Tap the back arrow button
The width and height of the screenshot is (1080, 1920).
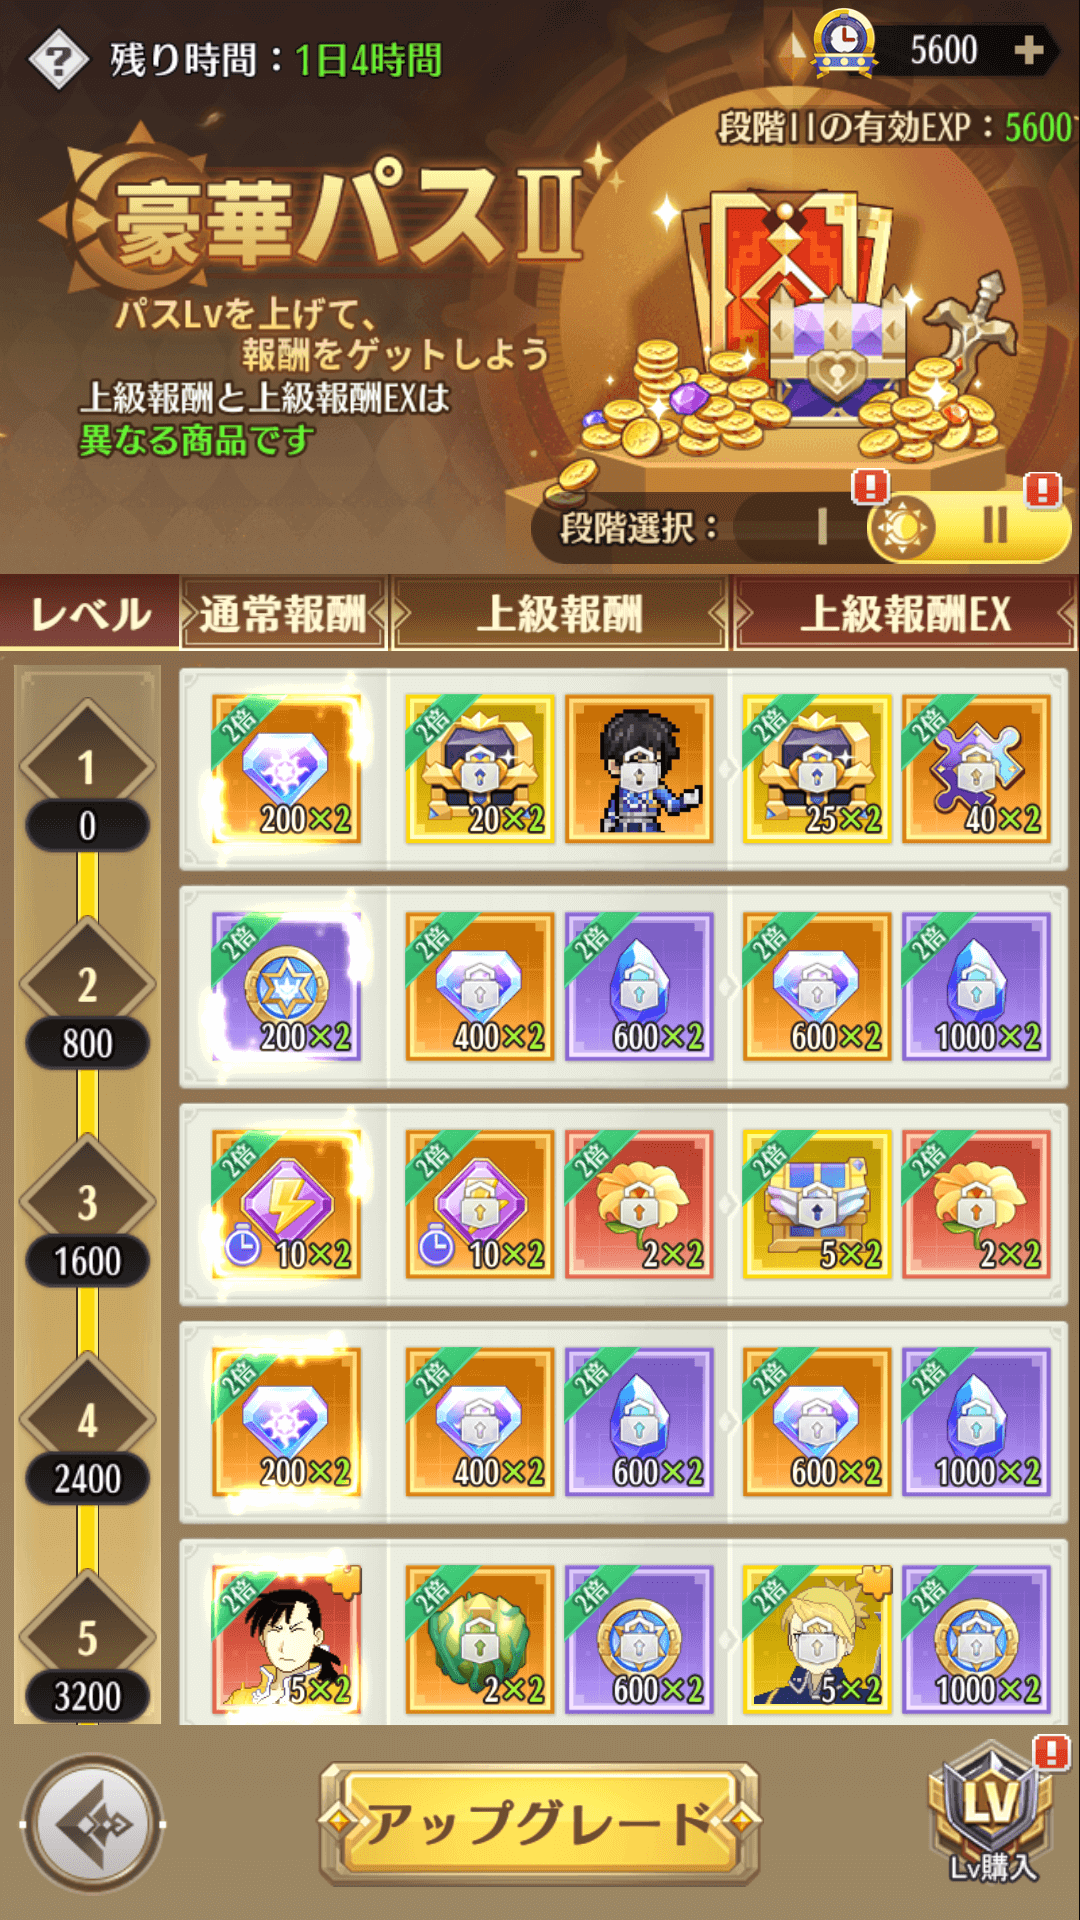pyautogui.click(x=94, y=1823)
